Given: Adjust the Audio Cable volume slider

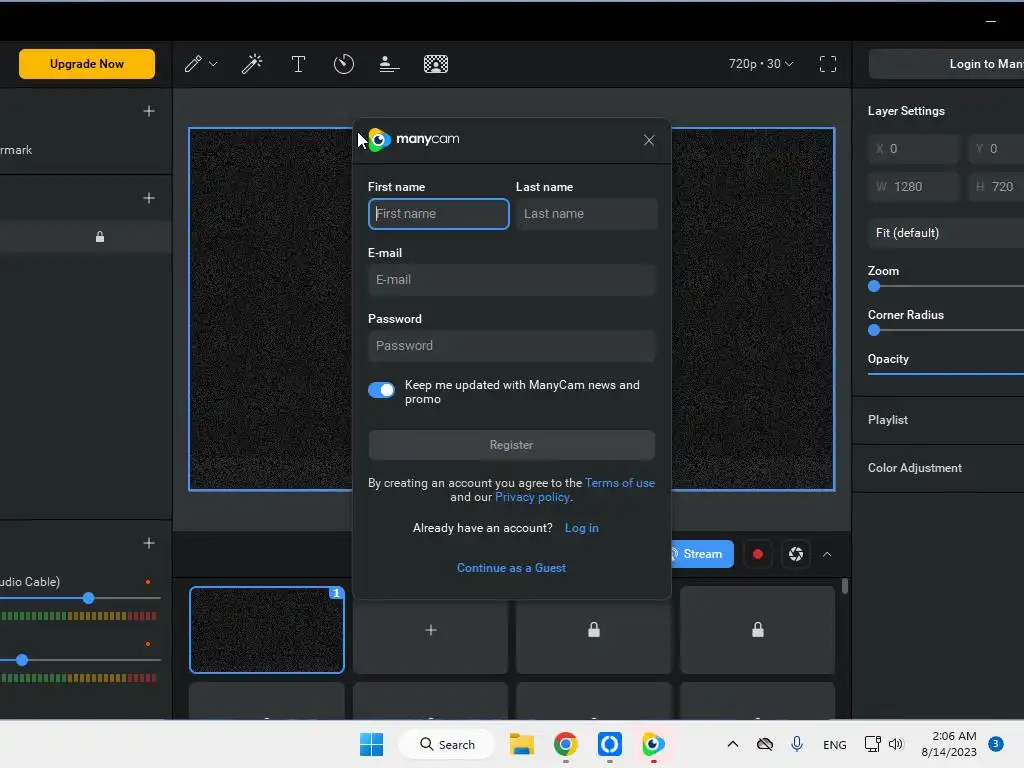Looking at the screenshot, I should coord(88,598).
